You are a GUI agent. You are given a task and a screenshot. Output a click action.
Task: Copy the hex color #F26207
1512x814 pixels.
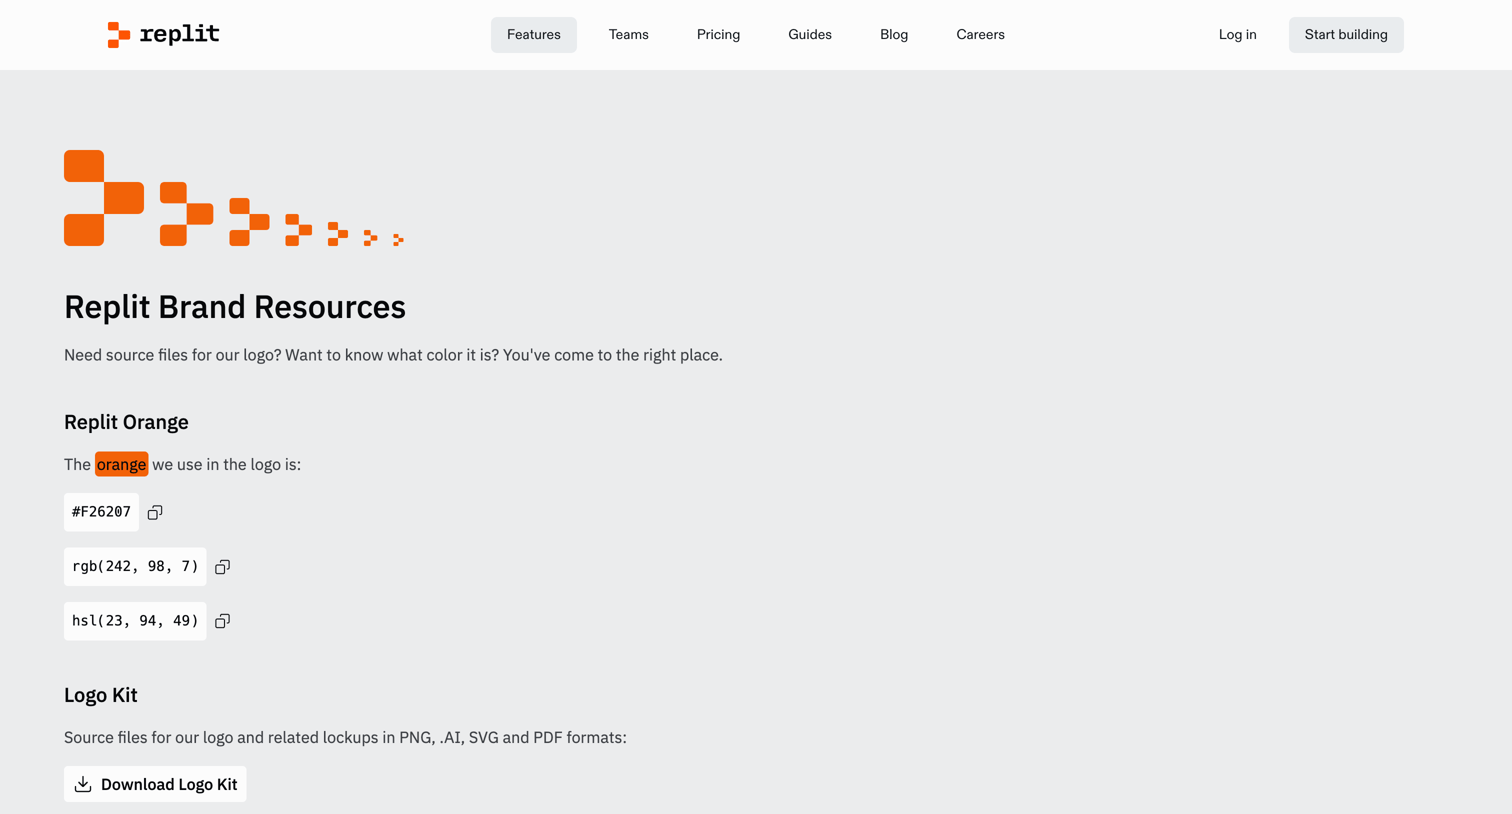point(155,512)
